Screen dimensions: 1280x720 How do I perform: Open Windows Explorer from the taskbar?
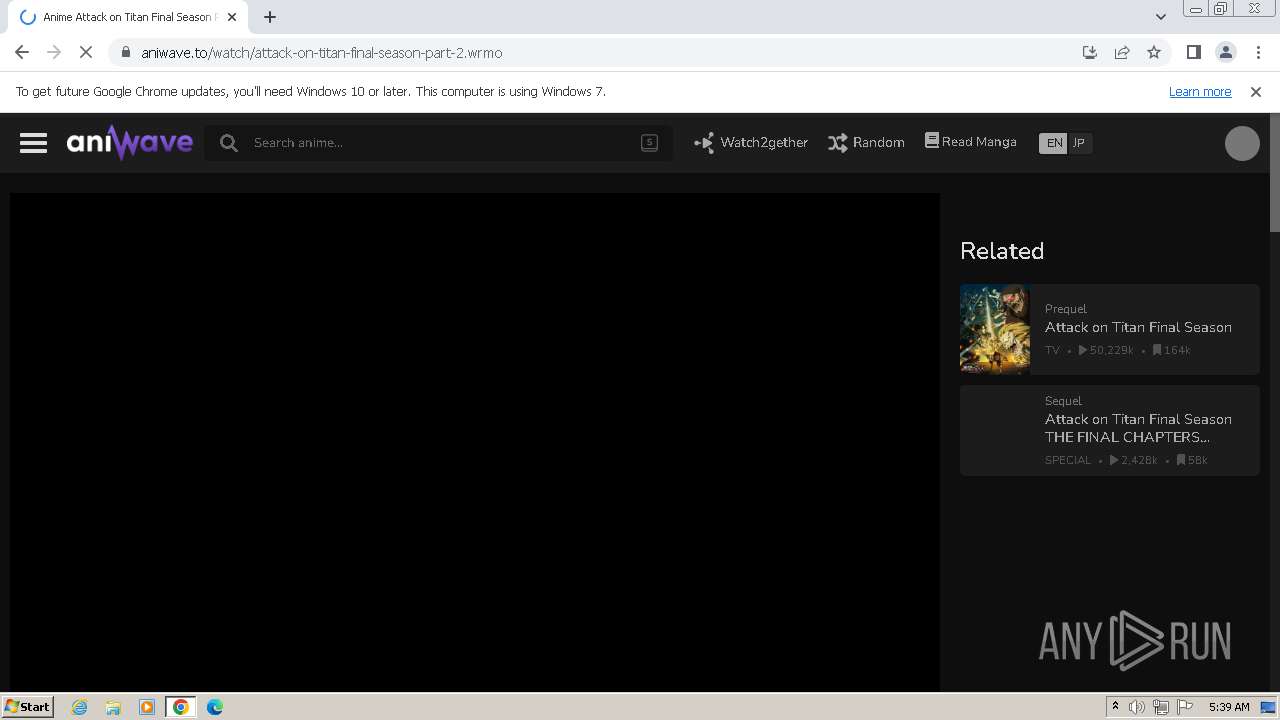click(x=113, y=707)
